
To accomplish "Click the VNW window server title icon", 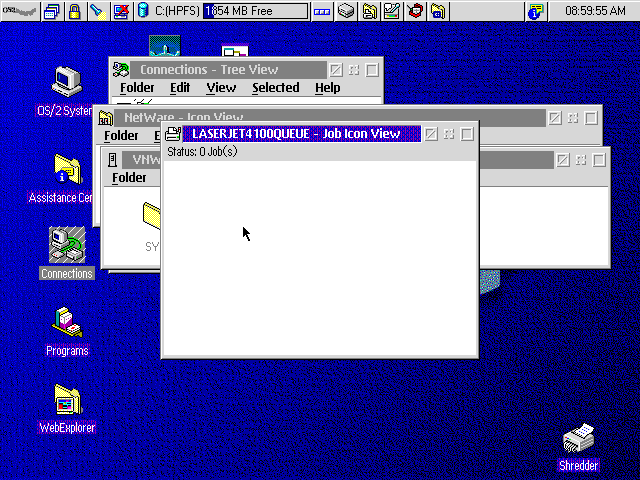I will tap(113, 160).
